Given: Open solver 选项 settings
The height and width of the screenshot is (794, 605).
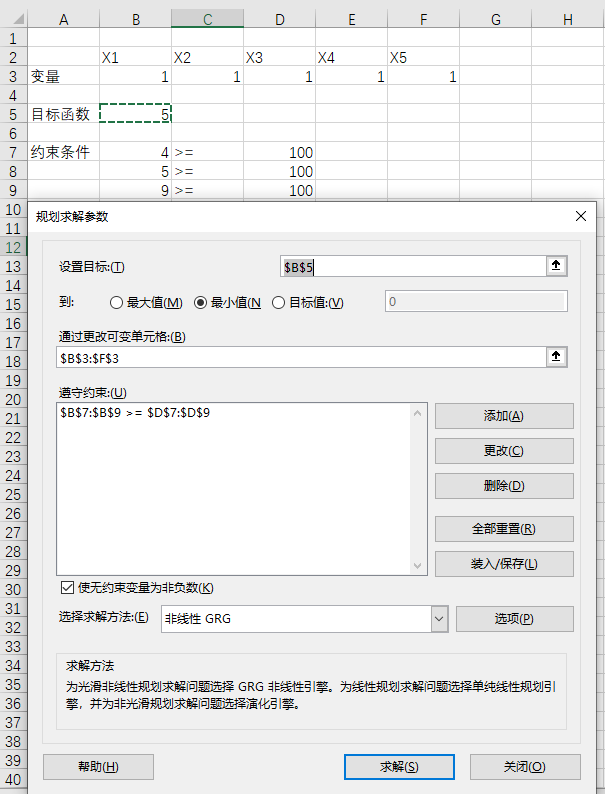Looking at the screenshot, I should (x=514, y=619).
